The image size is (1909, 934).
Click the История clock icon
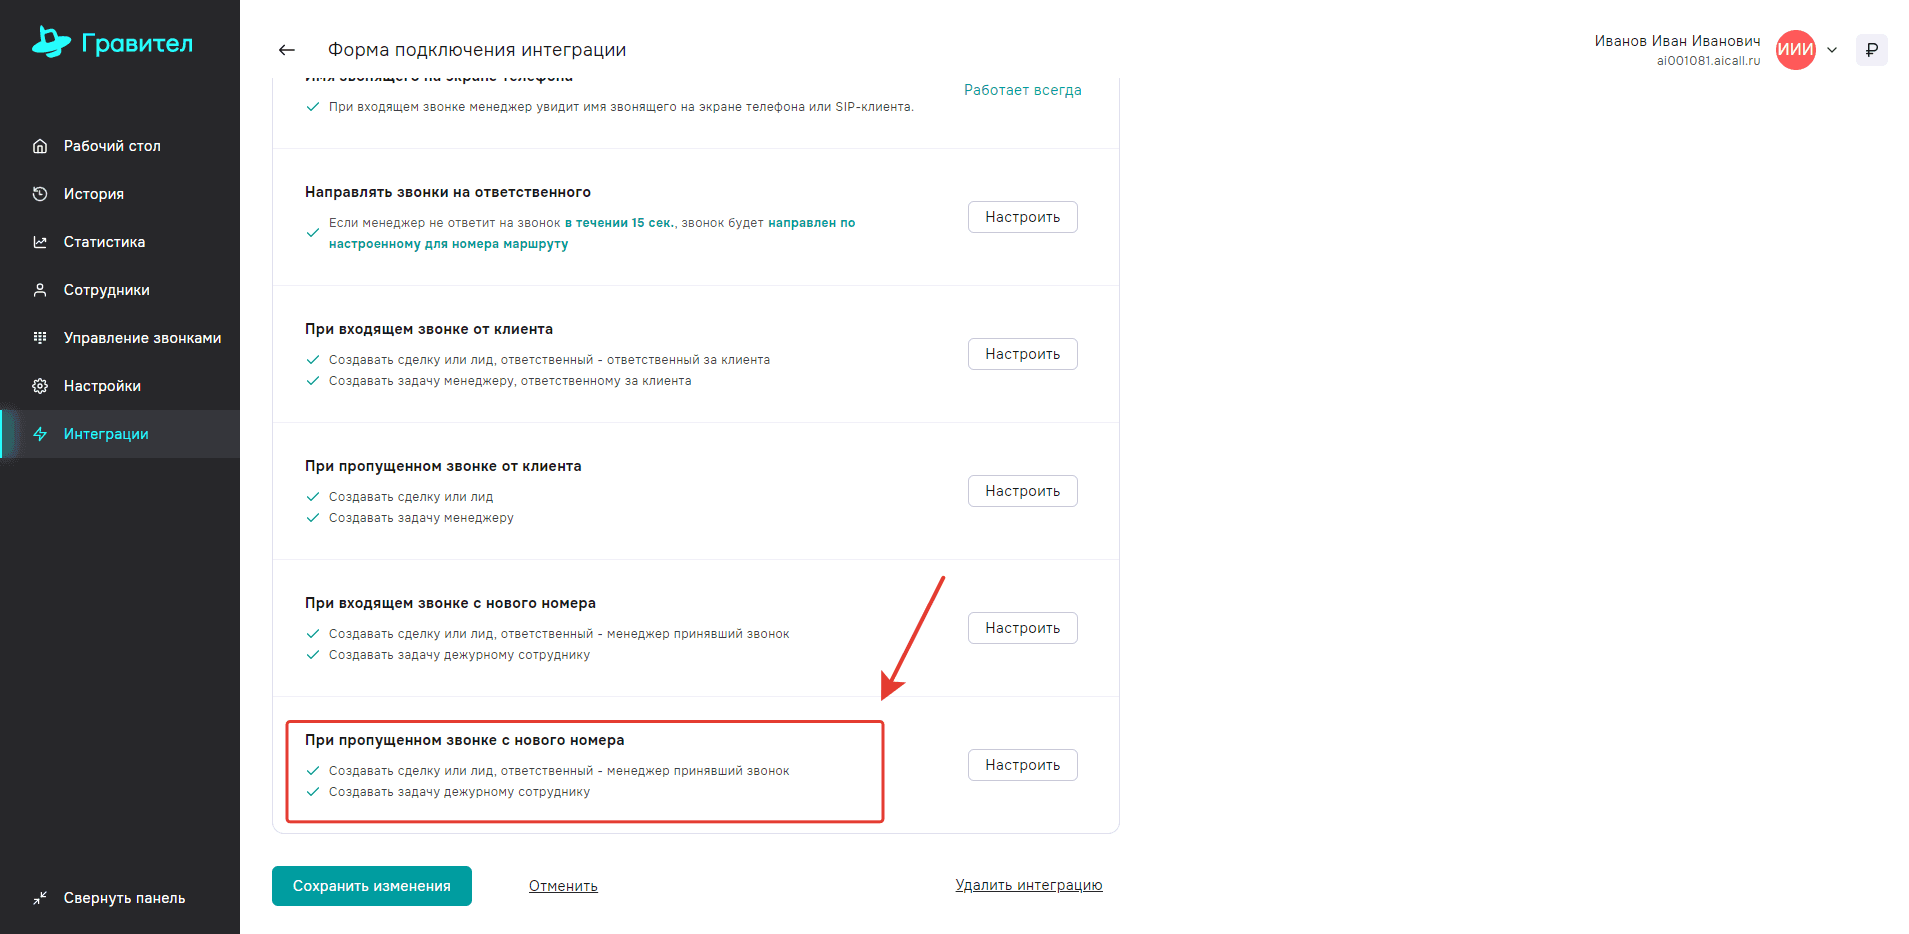tap(40, 194)
